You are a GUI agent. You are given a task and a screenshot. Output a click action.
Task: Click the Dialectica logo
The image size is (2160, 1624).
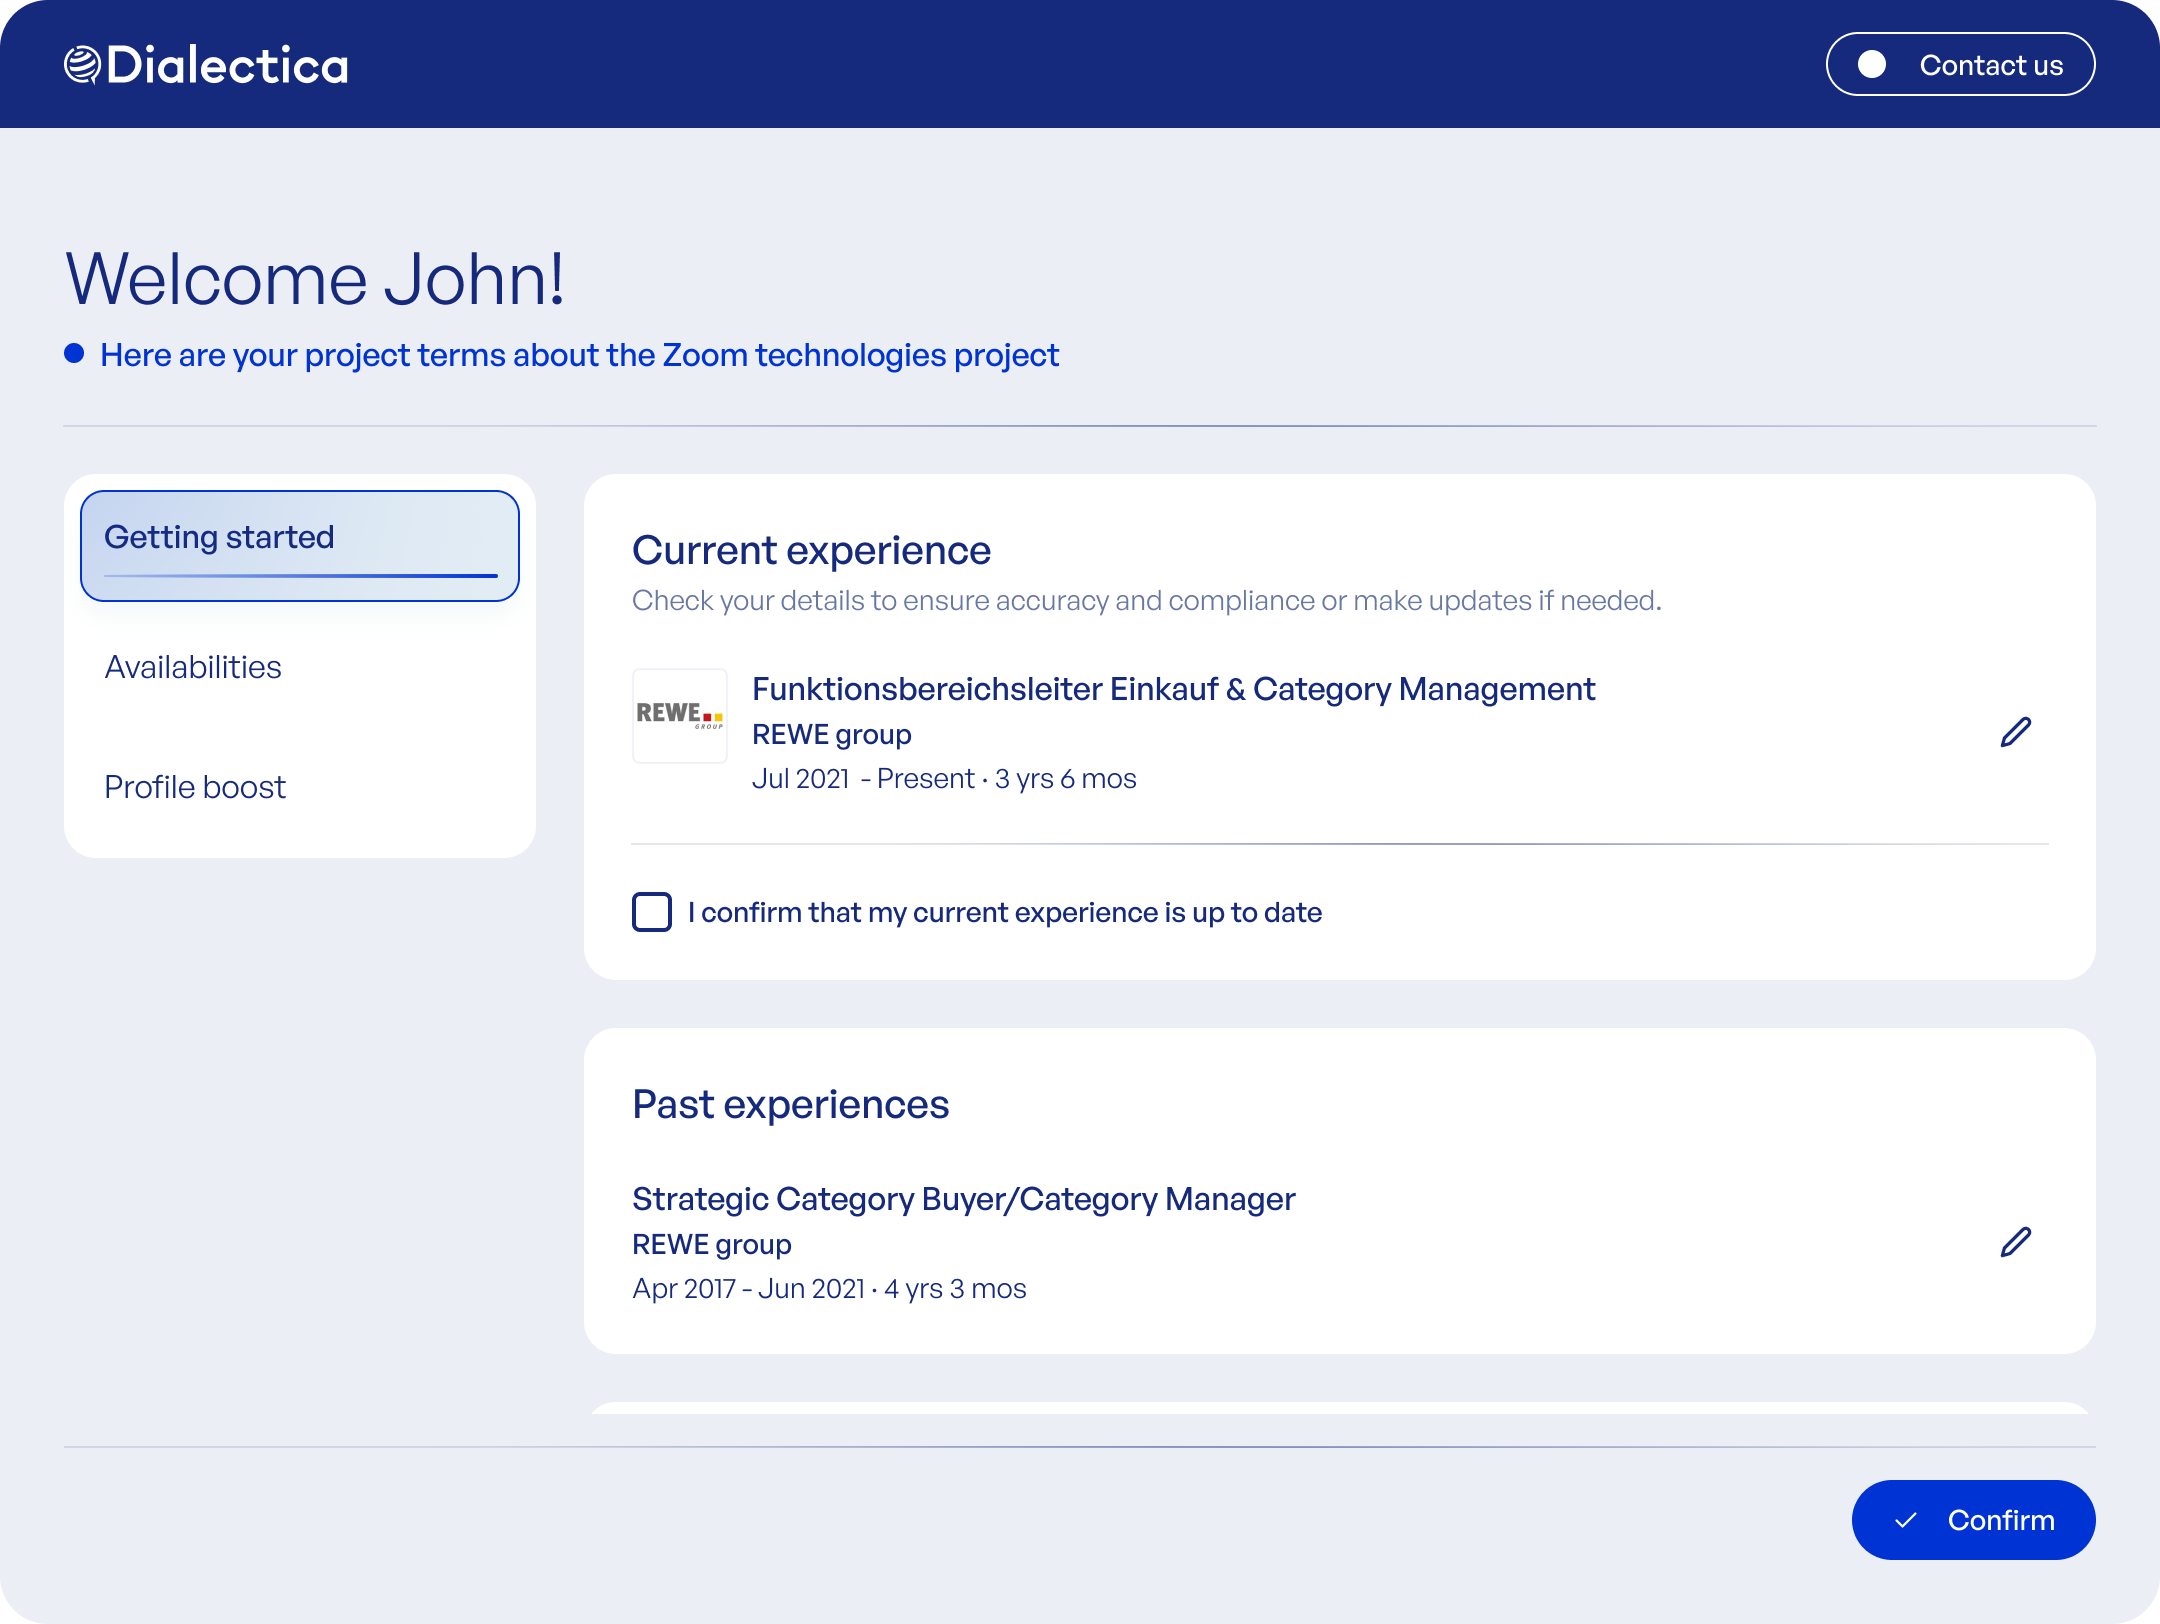tap(206, 65)
